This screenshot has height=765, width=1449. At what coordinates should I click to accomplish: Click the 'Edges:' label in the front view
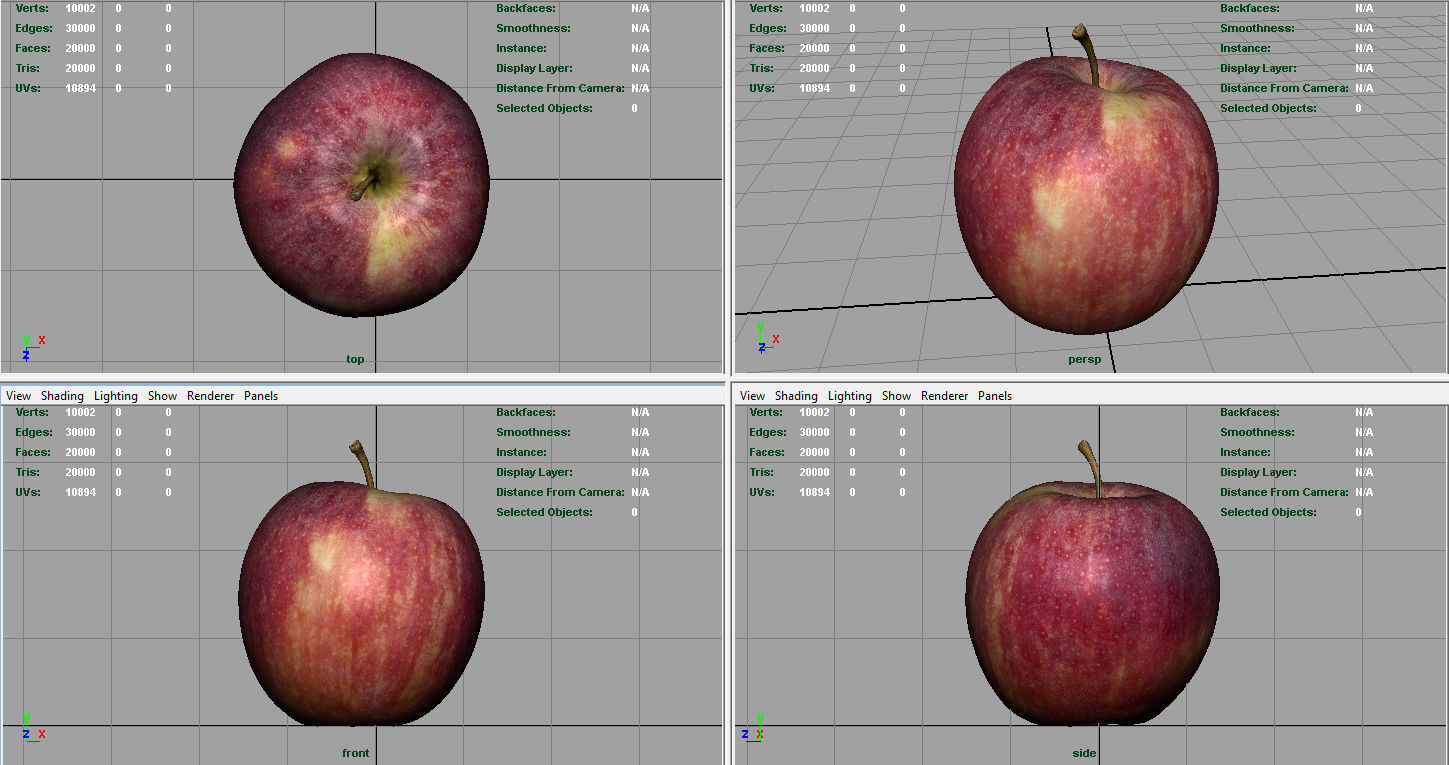coord(34,432)
